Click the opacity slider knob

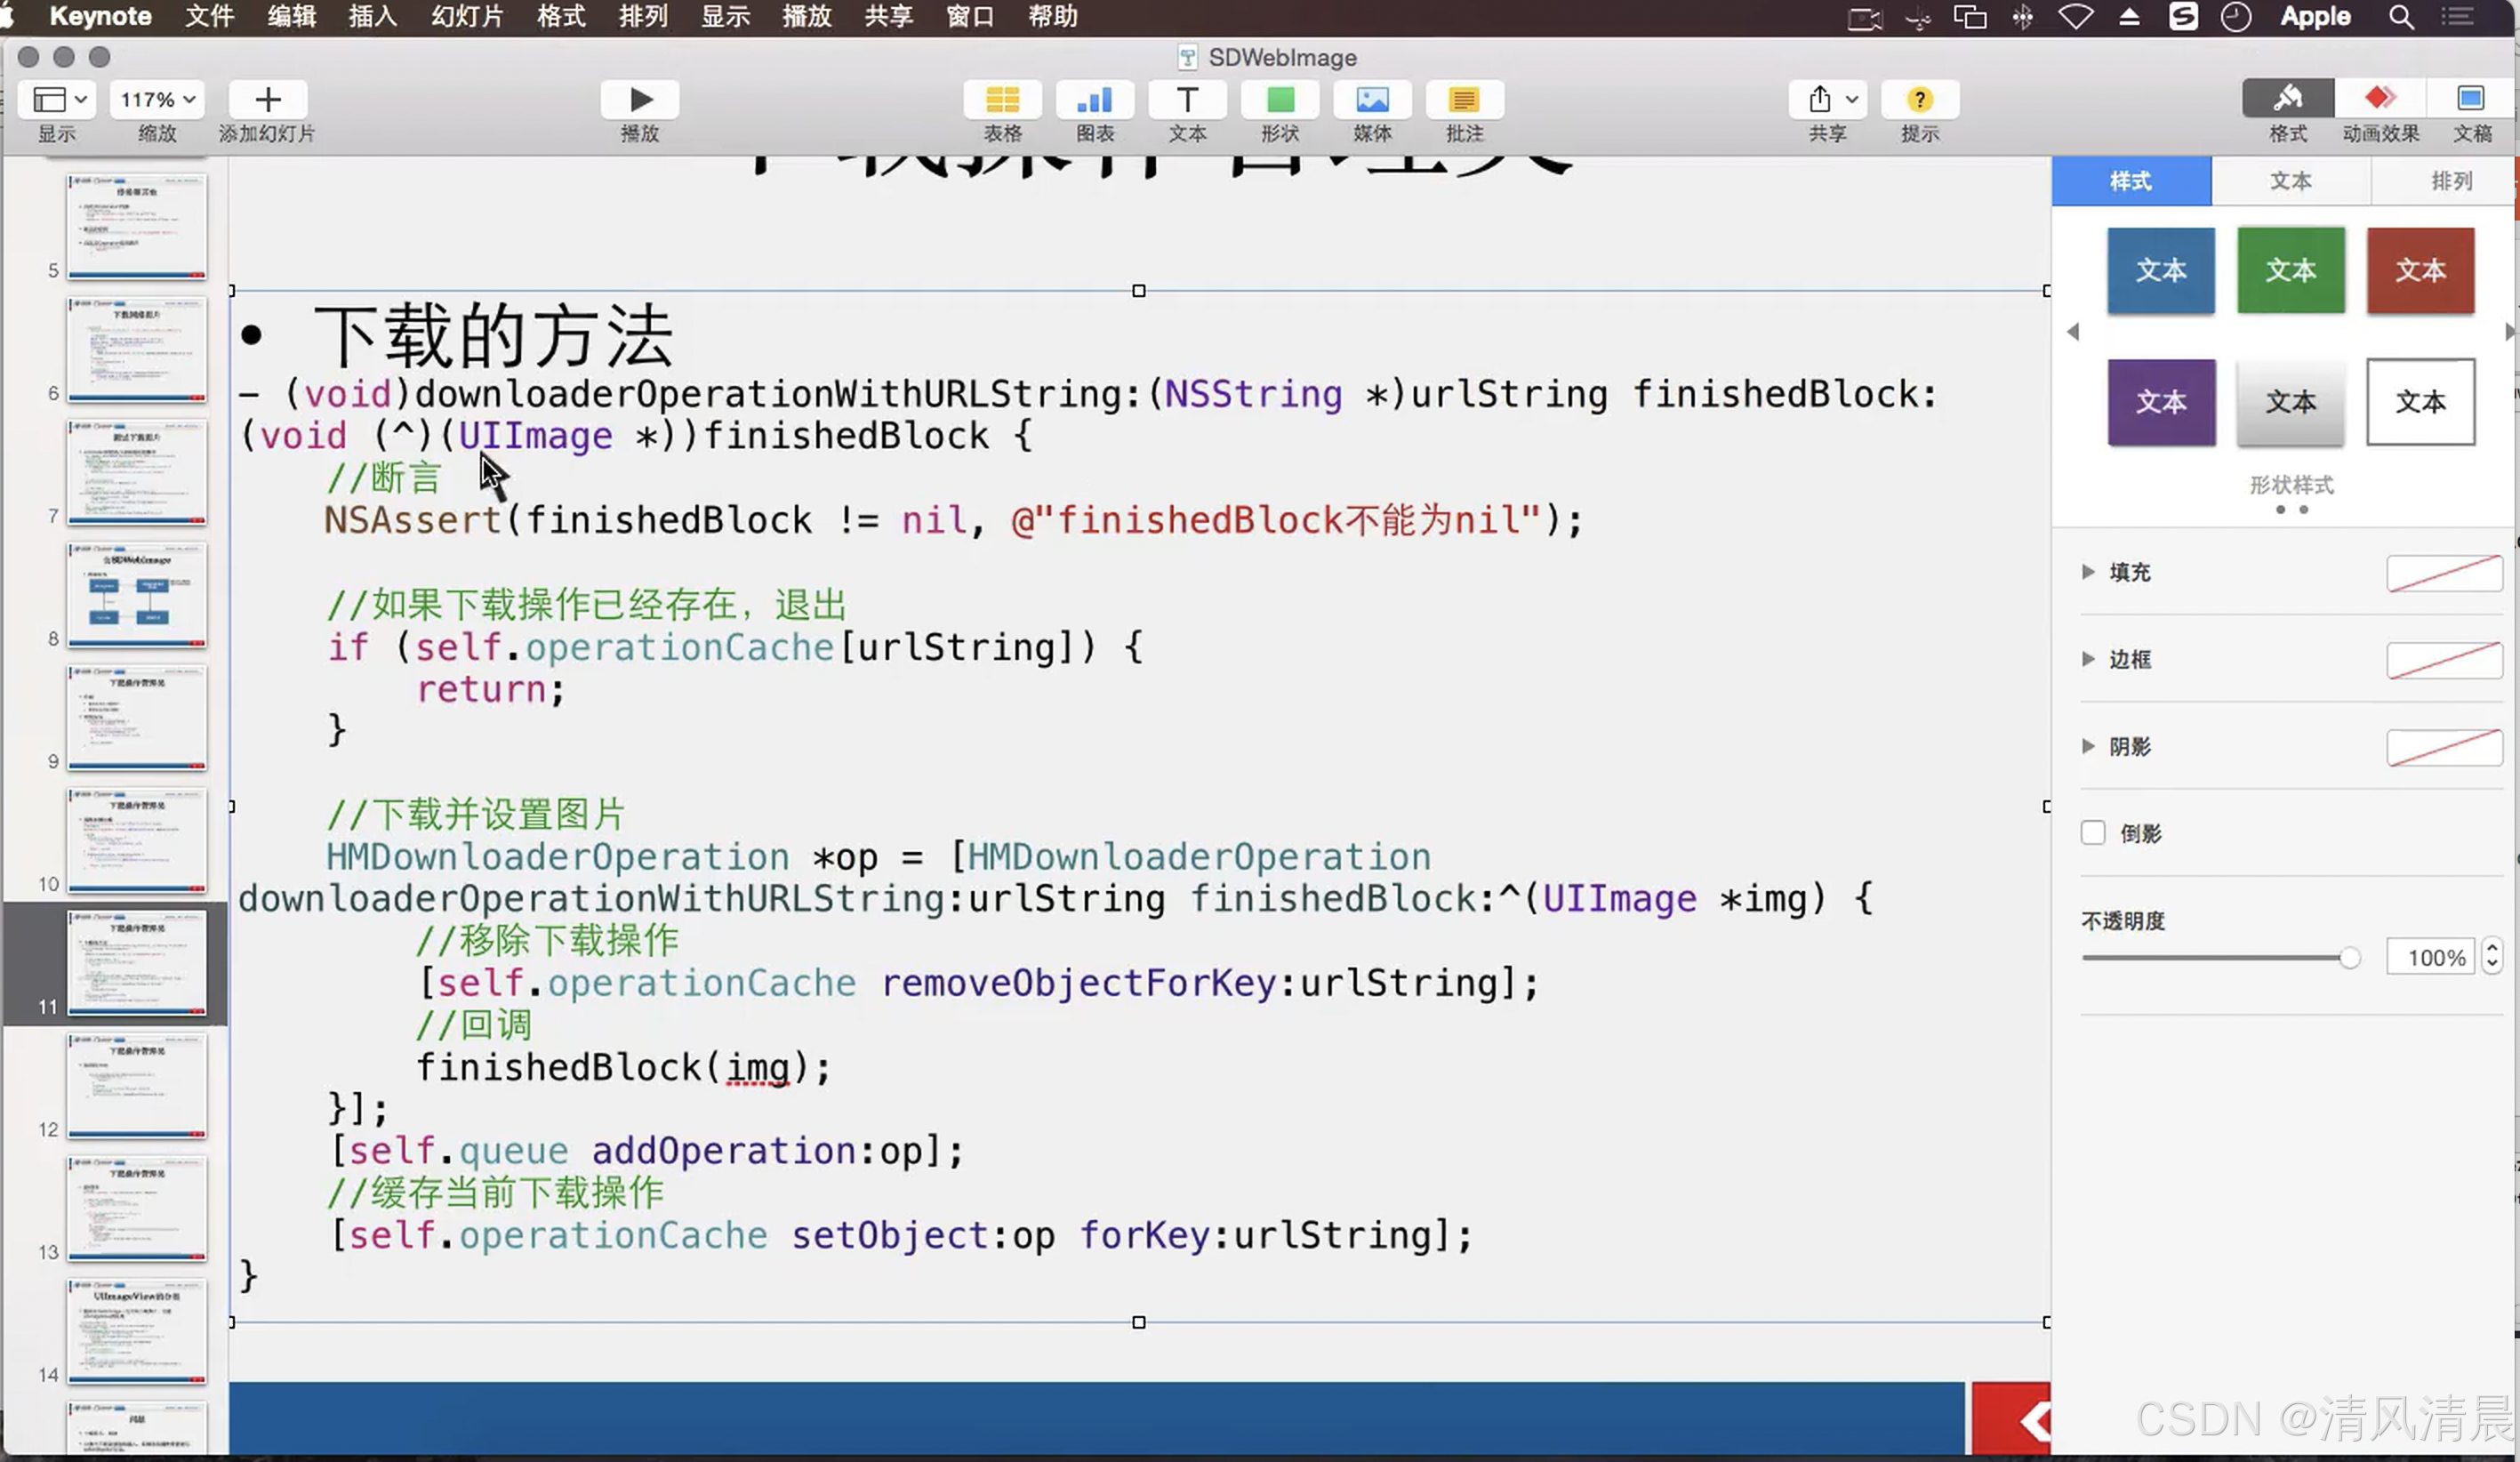tap(2349, 958)
